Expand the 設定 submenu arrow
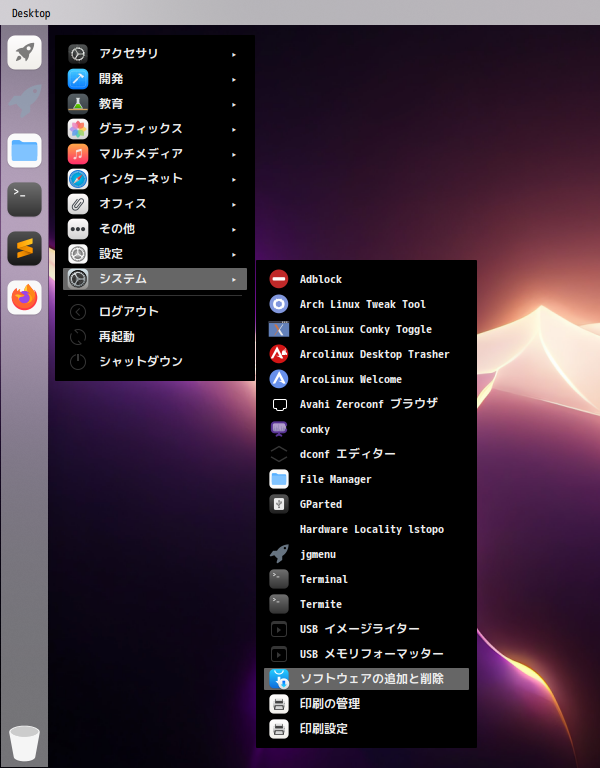600x768 pixels. [234, 254]
